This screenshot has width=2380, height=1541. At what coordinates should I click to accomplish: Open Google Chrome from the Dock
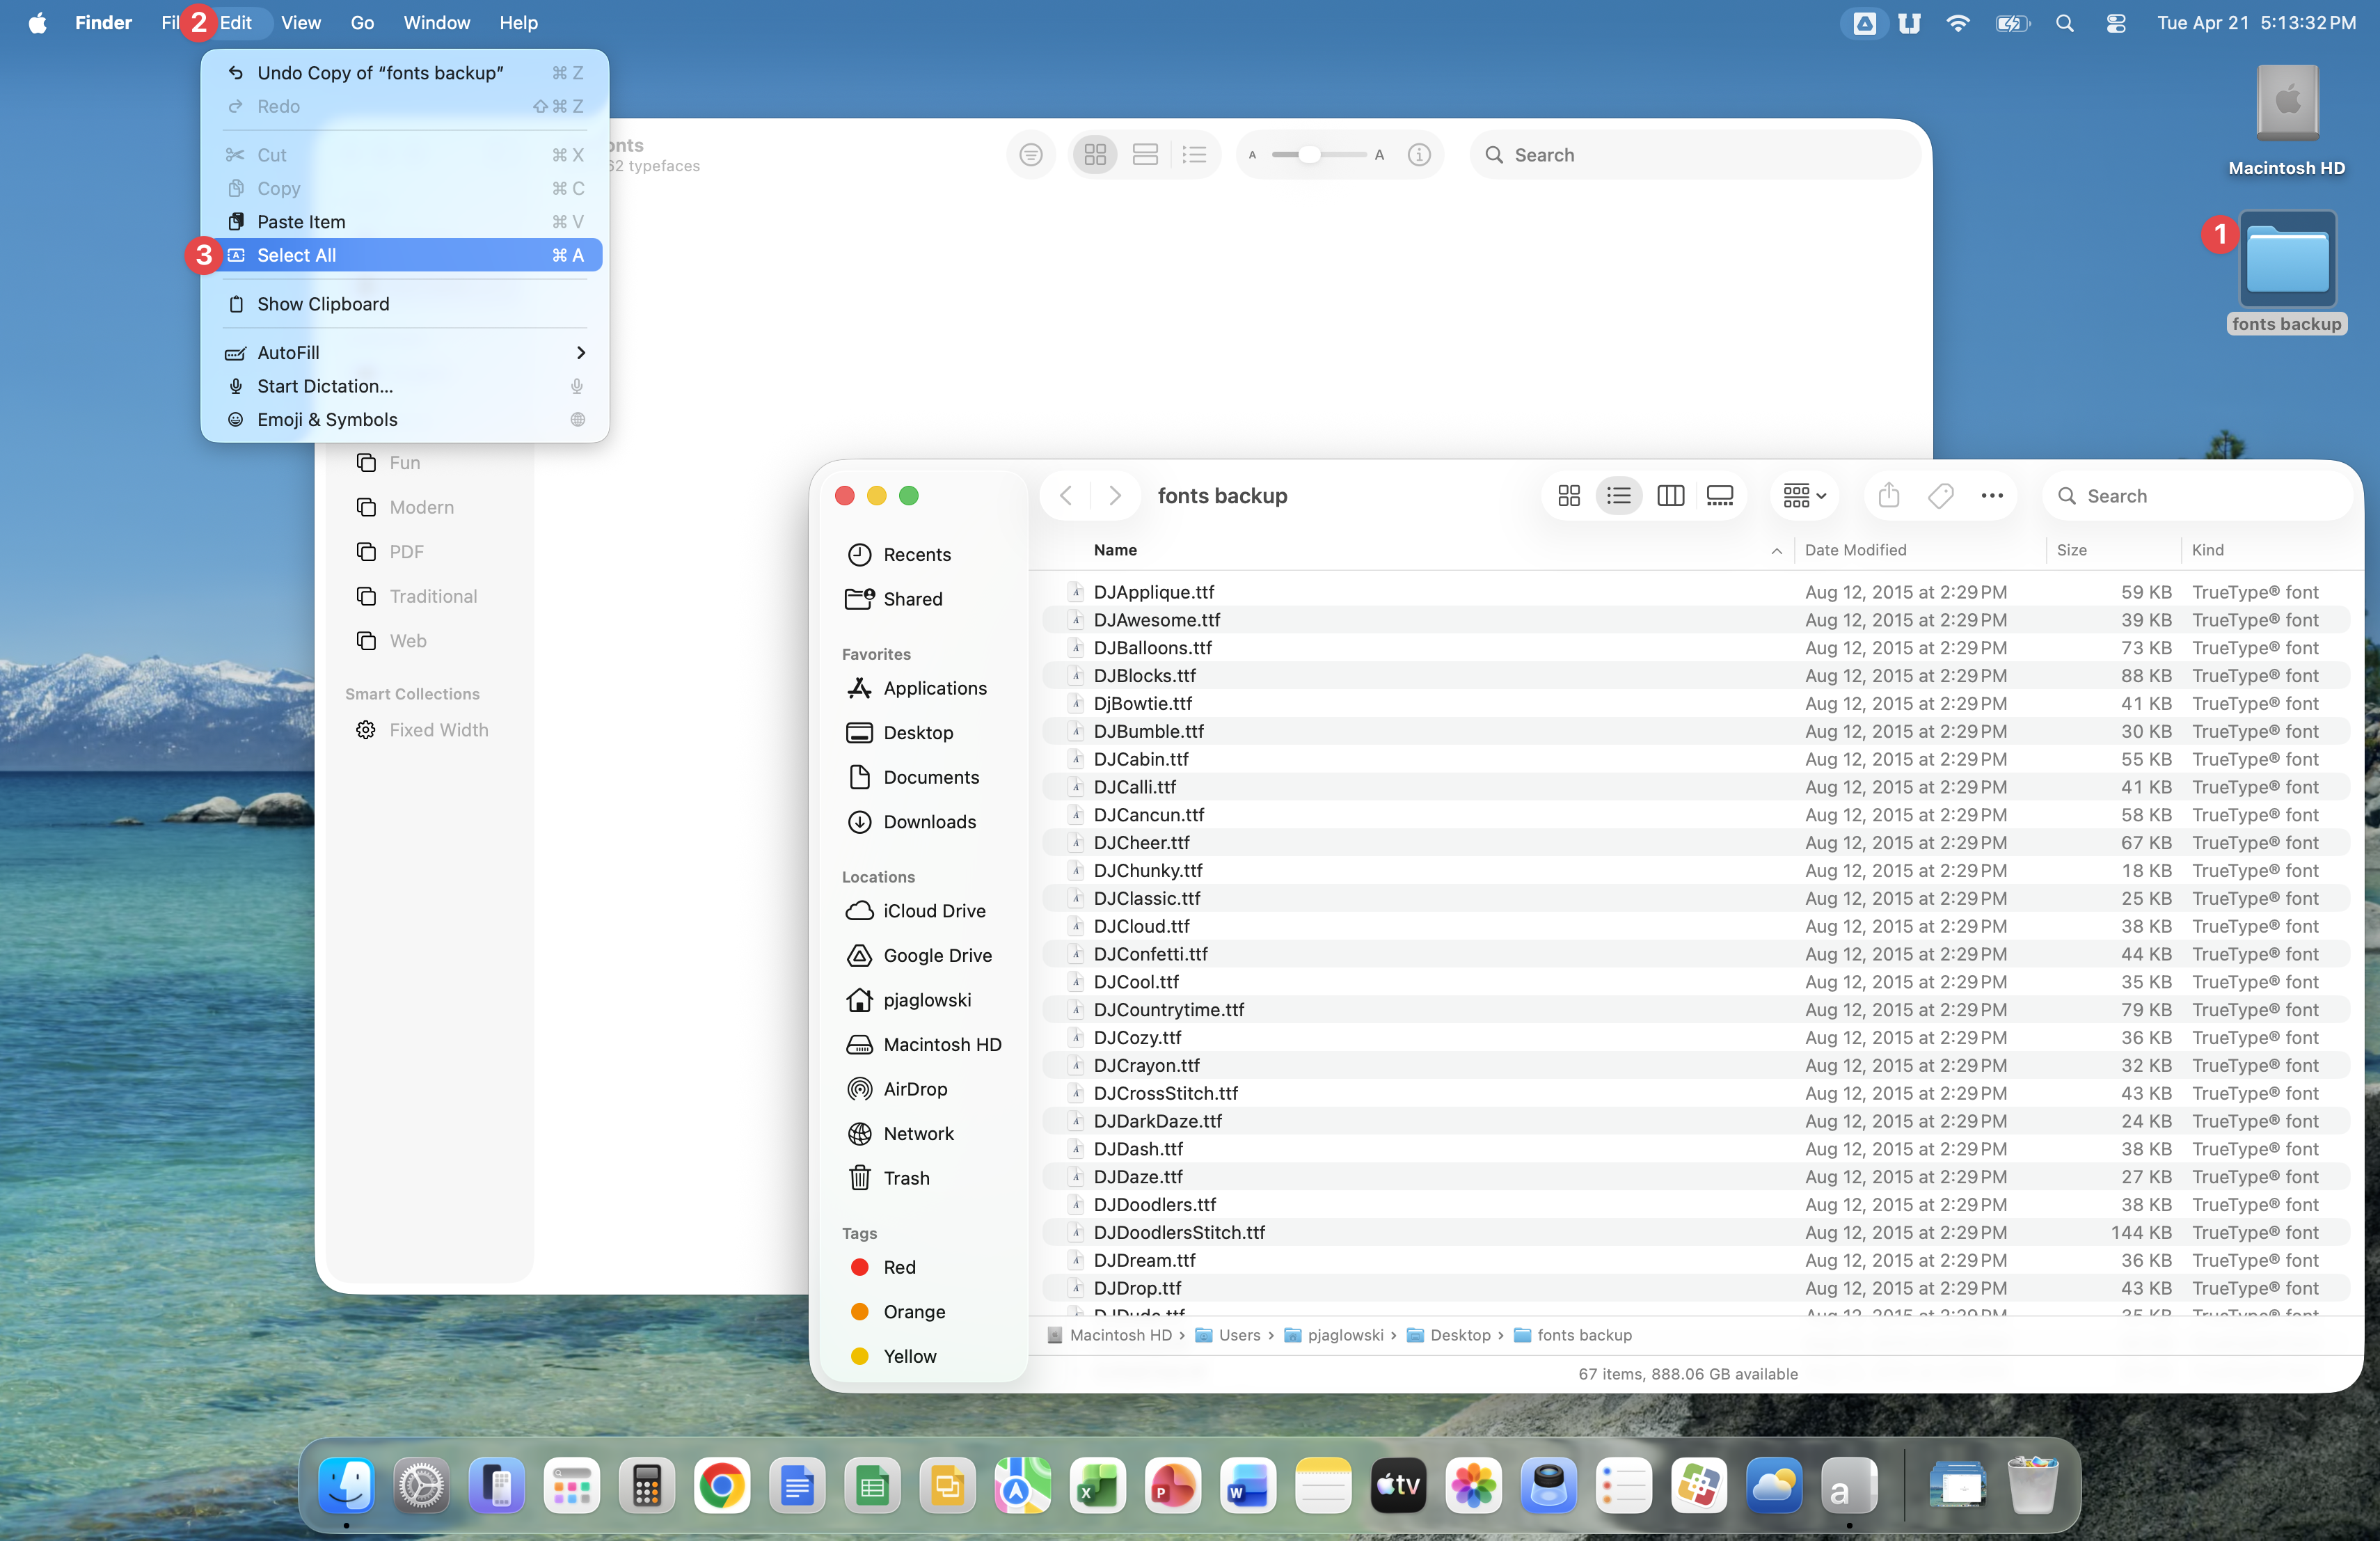(x=721, y=1486)
